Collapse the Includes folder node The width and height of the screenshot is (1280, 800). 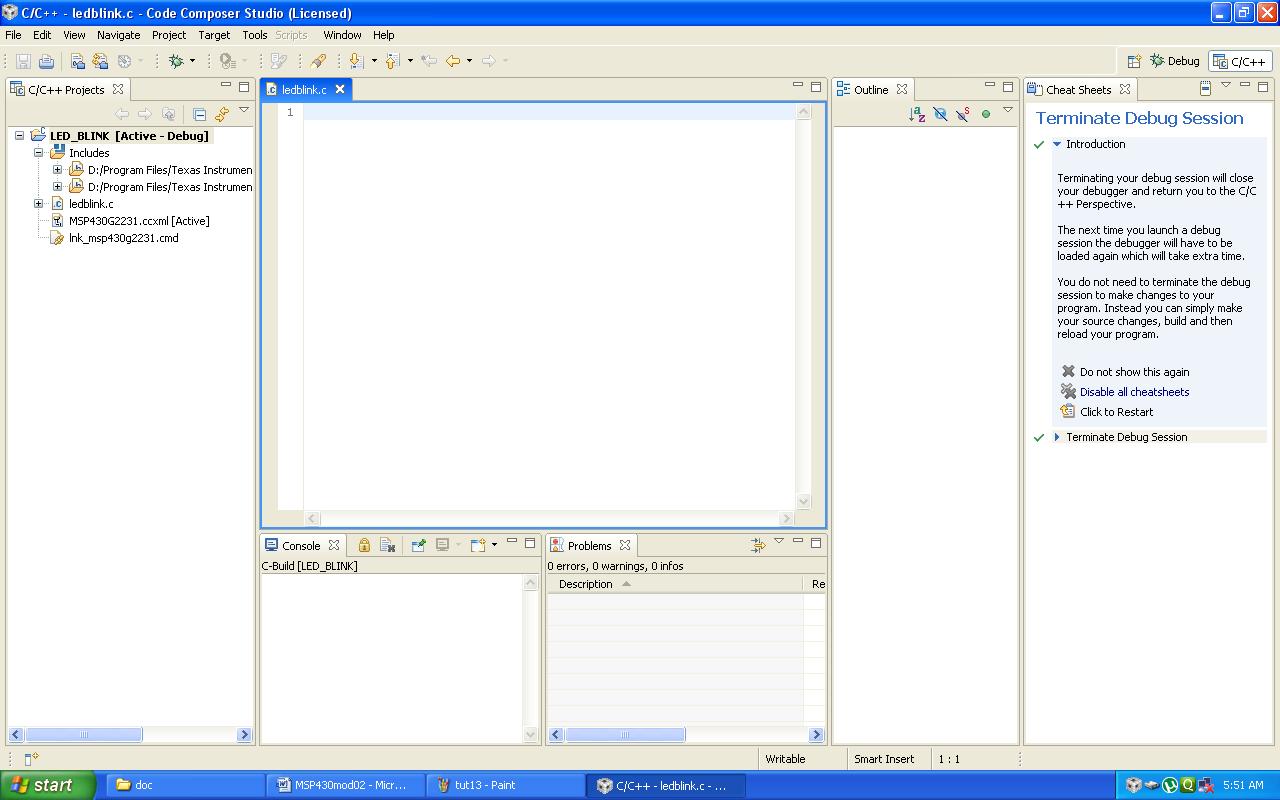pyautogui.click(x=38, y=152)
